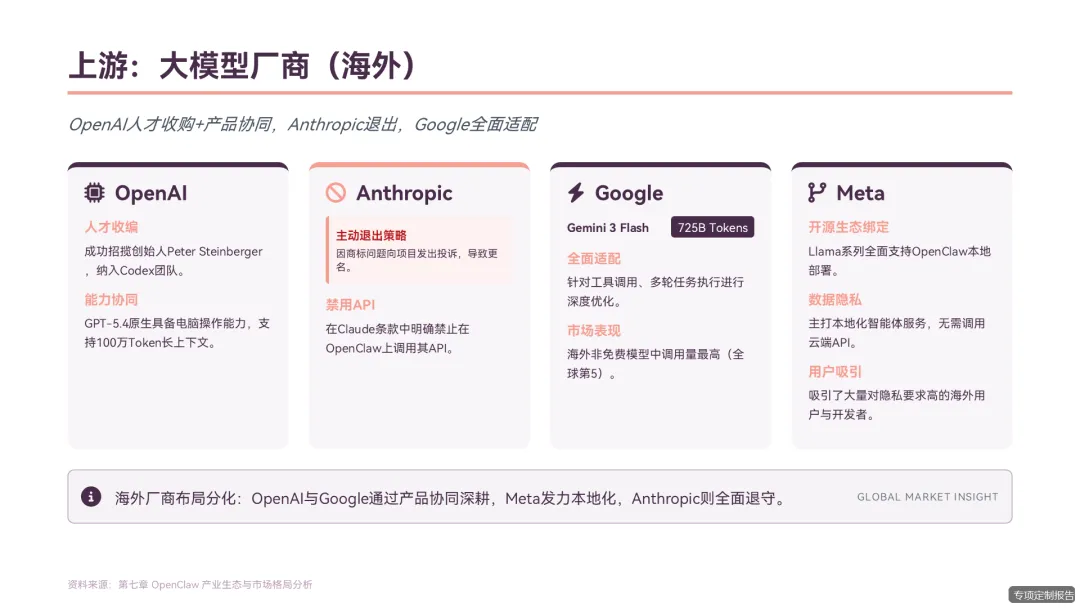Click the 能力协同 subheading
Viewport: 1080px width, 608px height.
tap(111, 300)
